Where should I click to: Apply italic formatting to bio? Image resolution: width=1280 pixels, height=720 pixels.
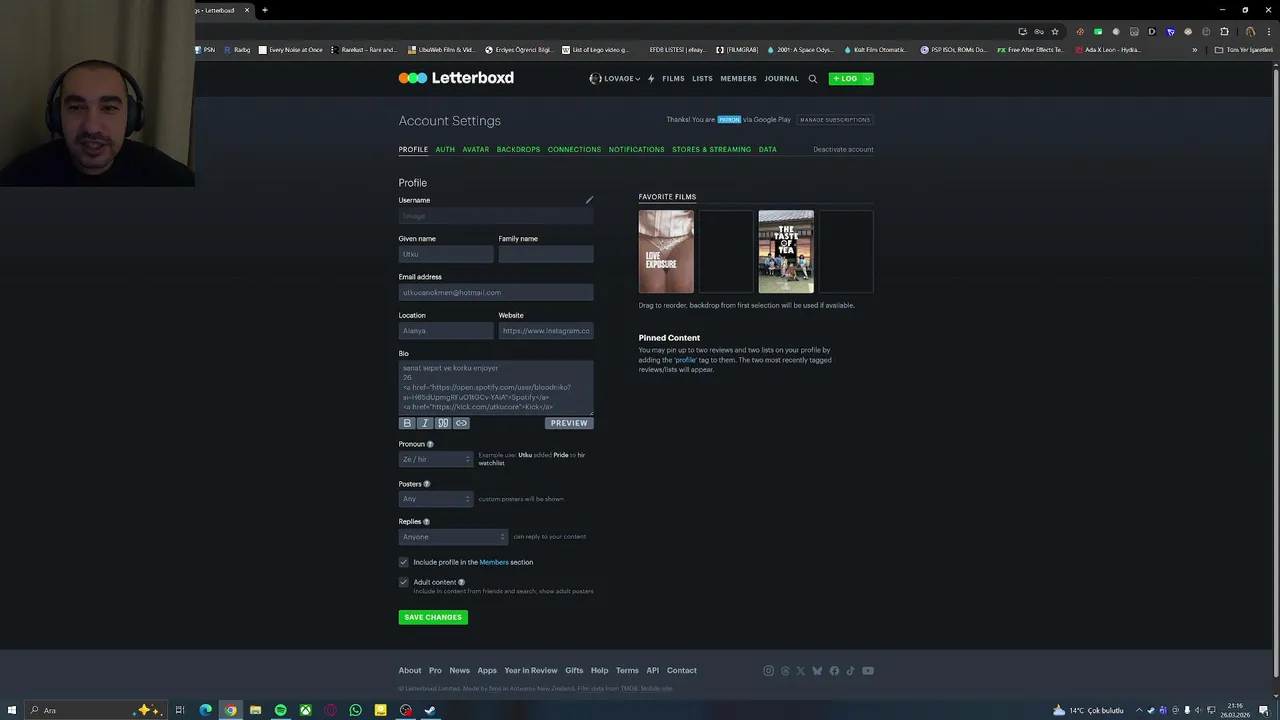tap(425, 423)
